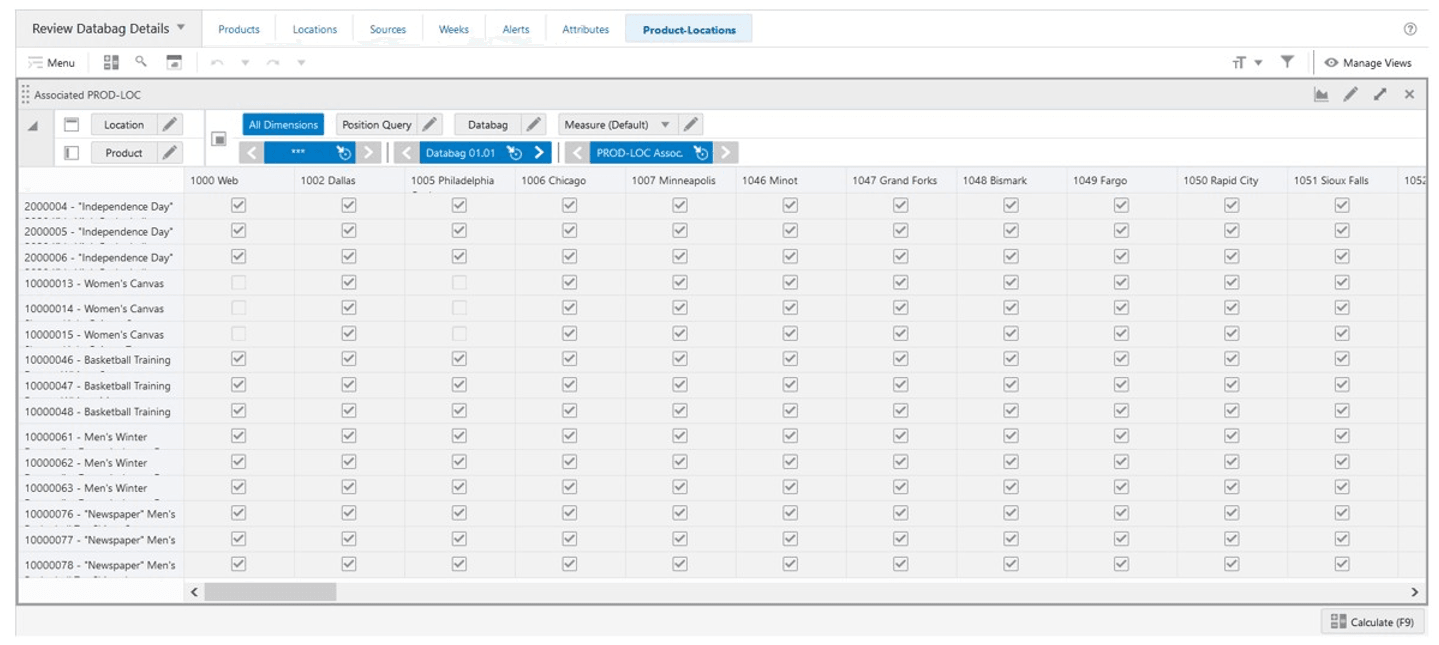Click the search magnifier icon

tap(141, 62)
